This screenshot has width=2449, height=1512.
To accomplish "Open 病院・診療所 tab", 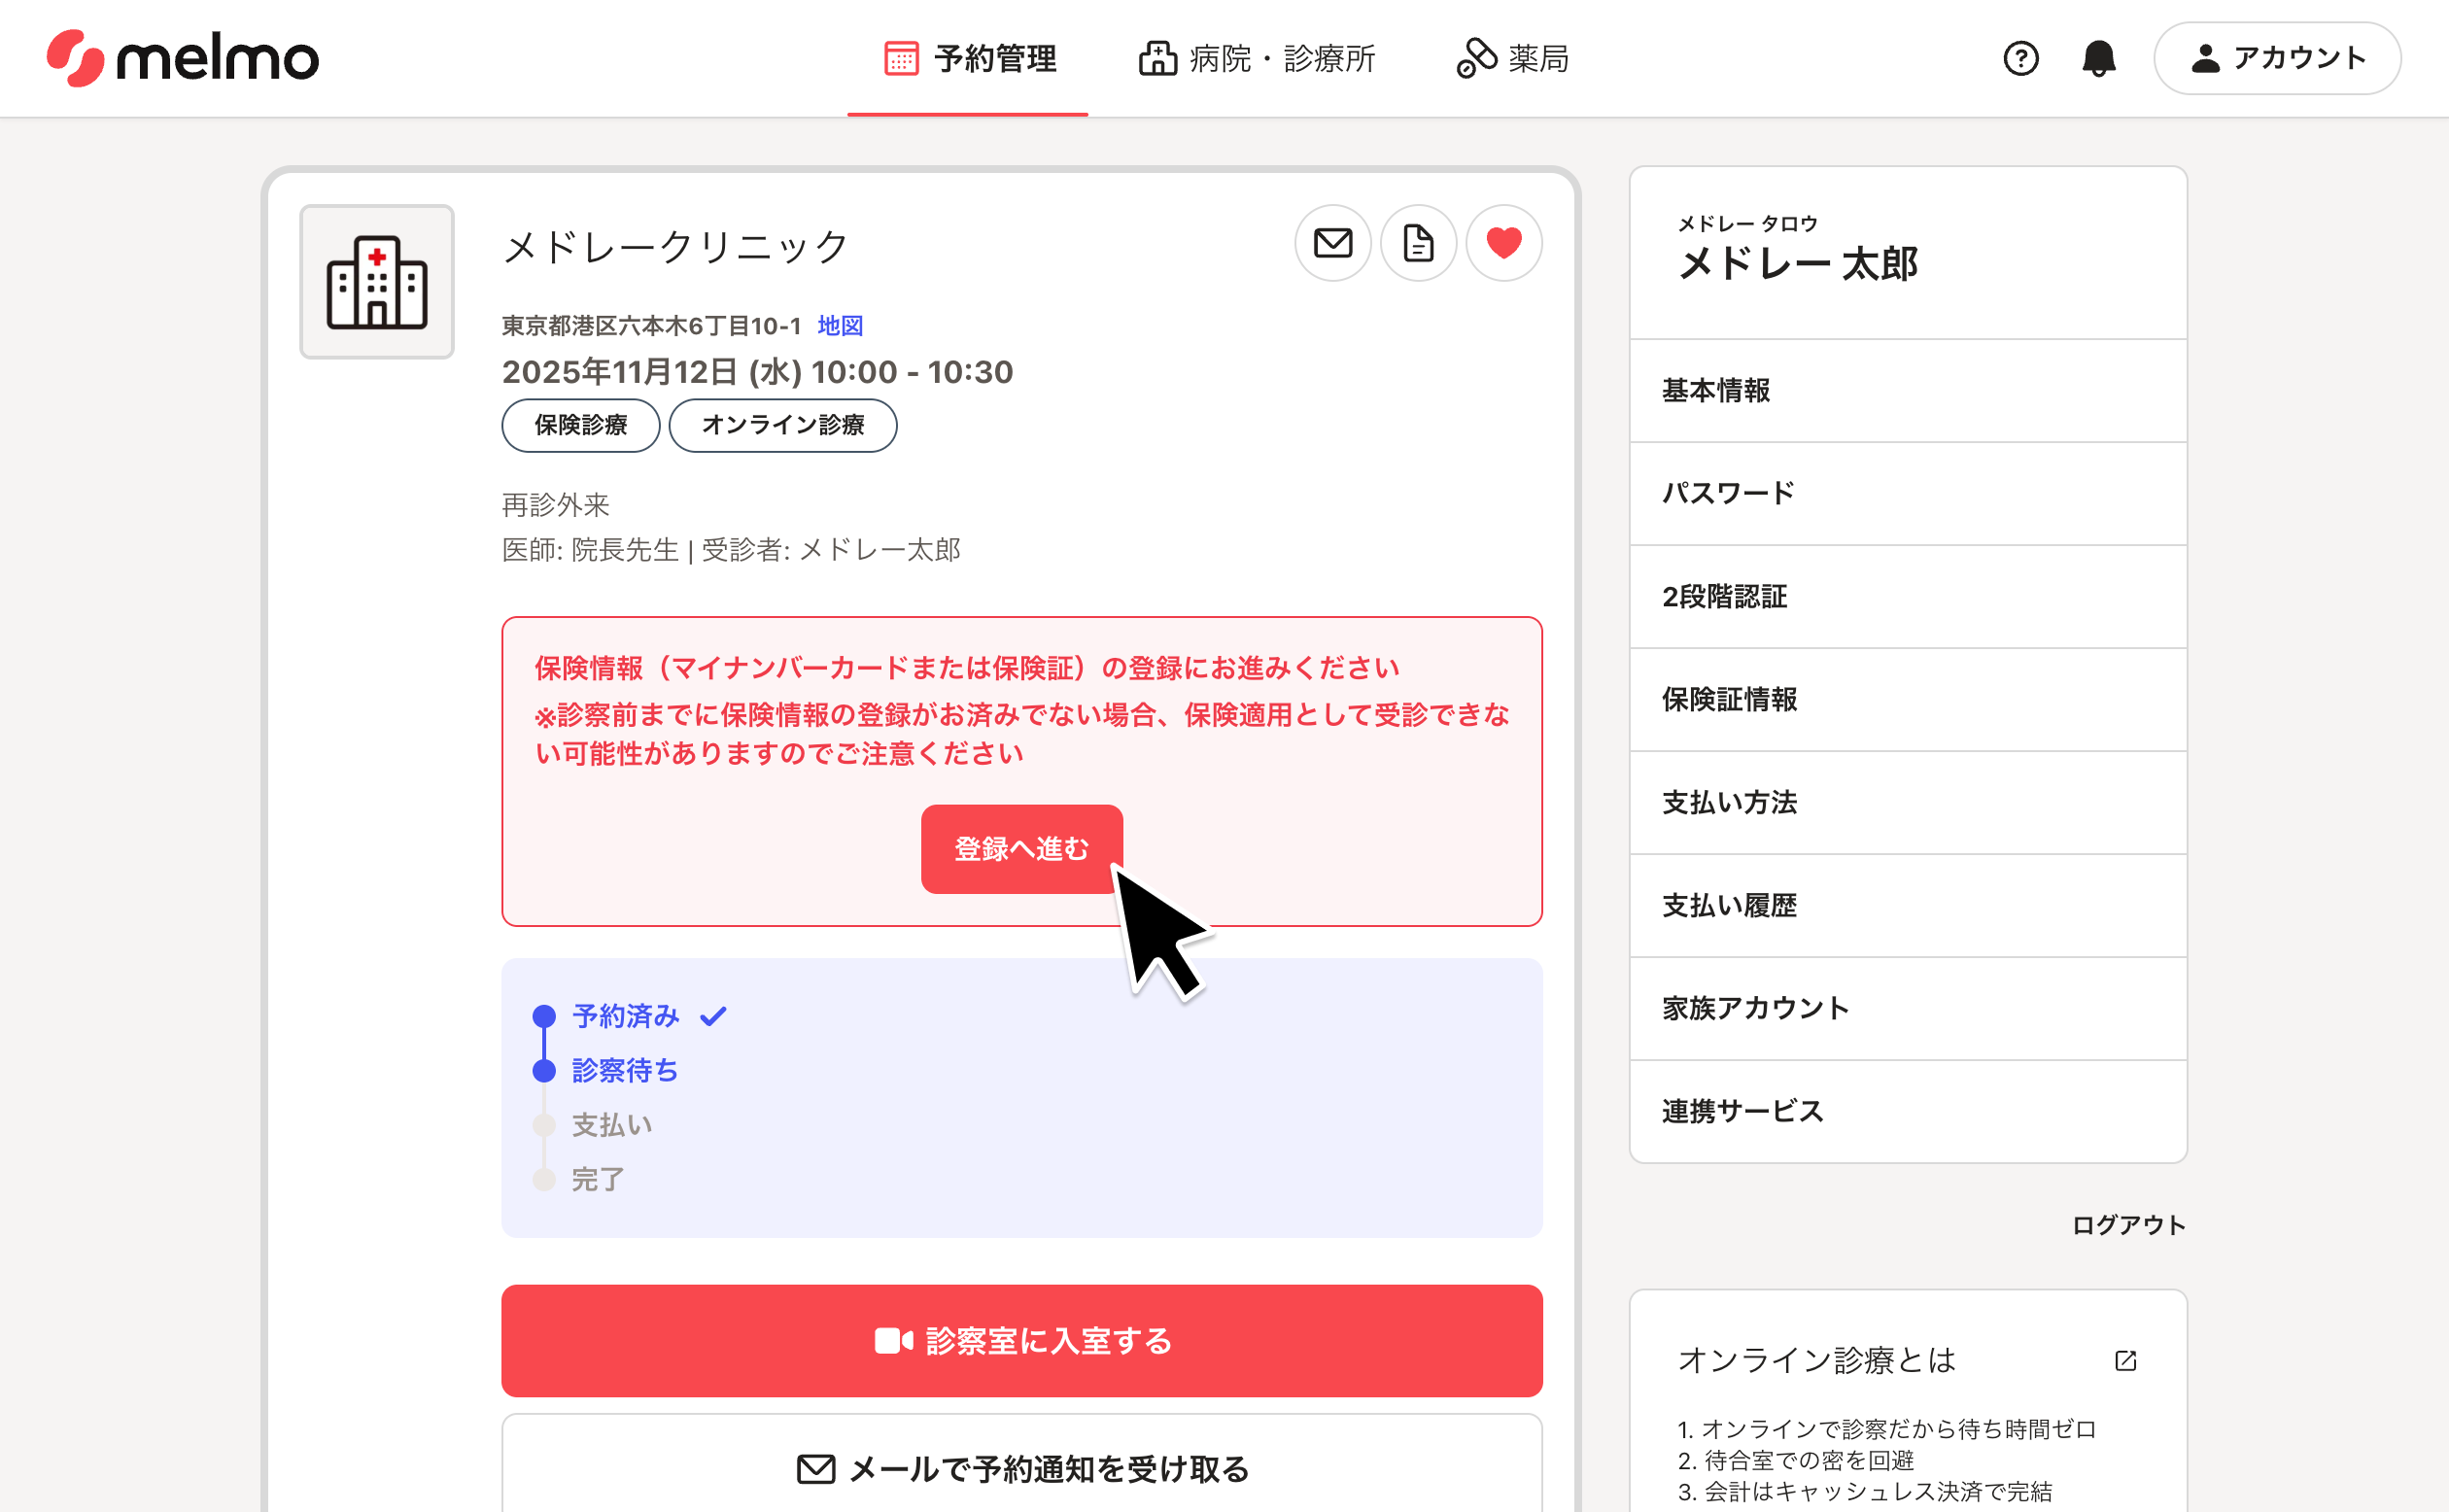I will (x=1257, y=58).
